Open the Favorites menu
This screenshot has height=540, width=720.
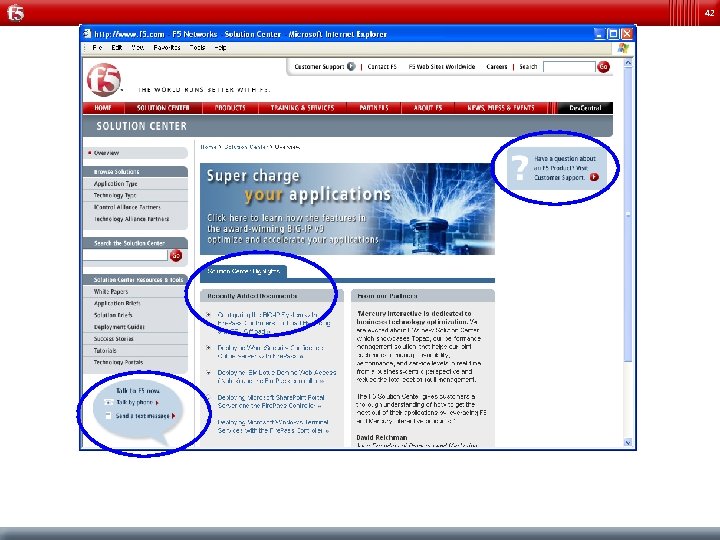167,47
